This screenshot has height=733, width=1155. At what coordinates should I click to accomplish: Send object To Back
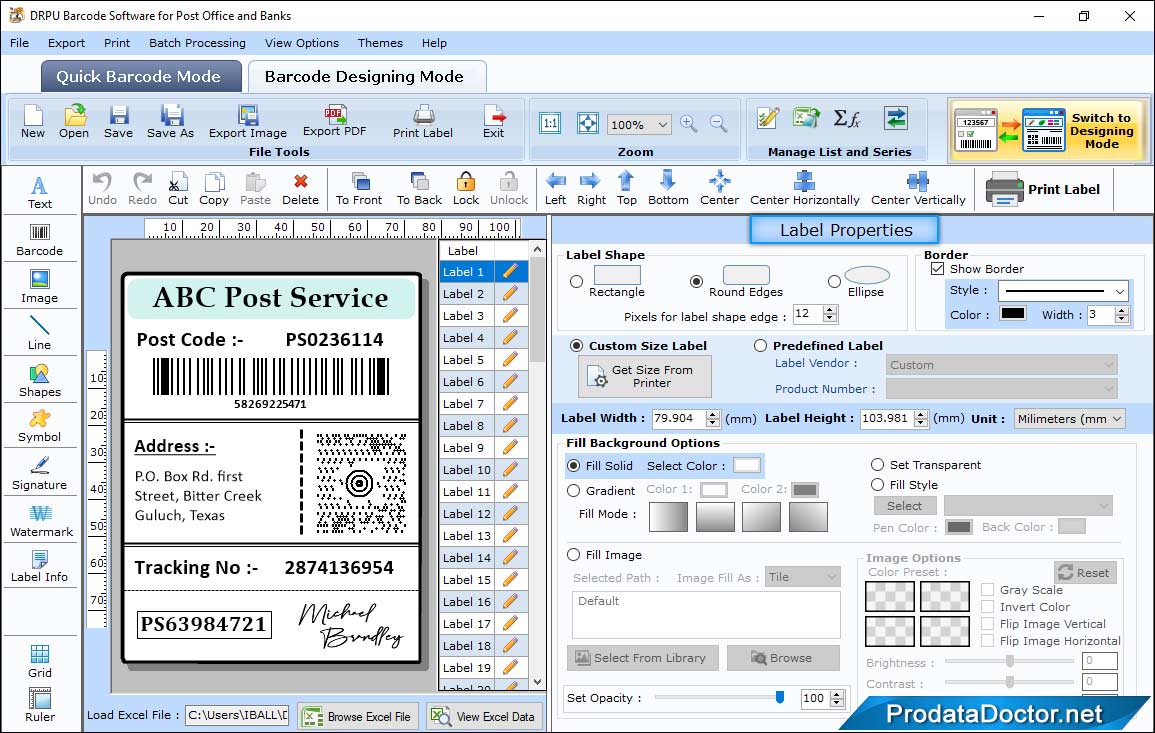tap(420, 189)
